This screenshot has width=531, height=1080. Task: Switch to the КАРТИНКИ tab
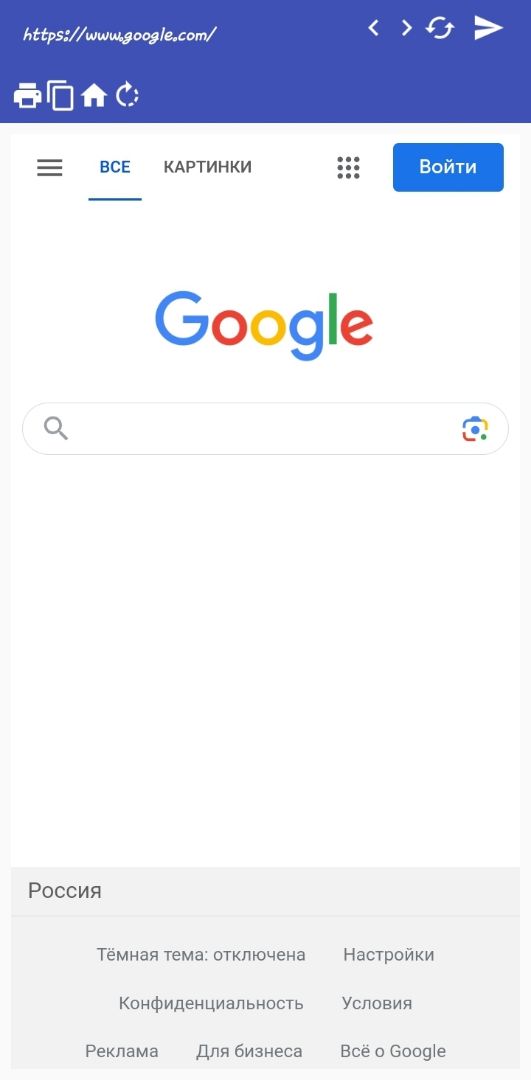pyautogui.click(x=207, y=167)
